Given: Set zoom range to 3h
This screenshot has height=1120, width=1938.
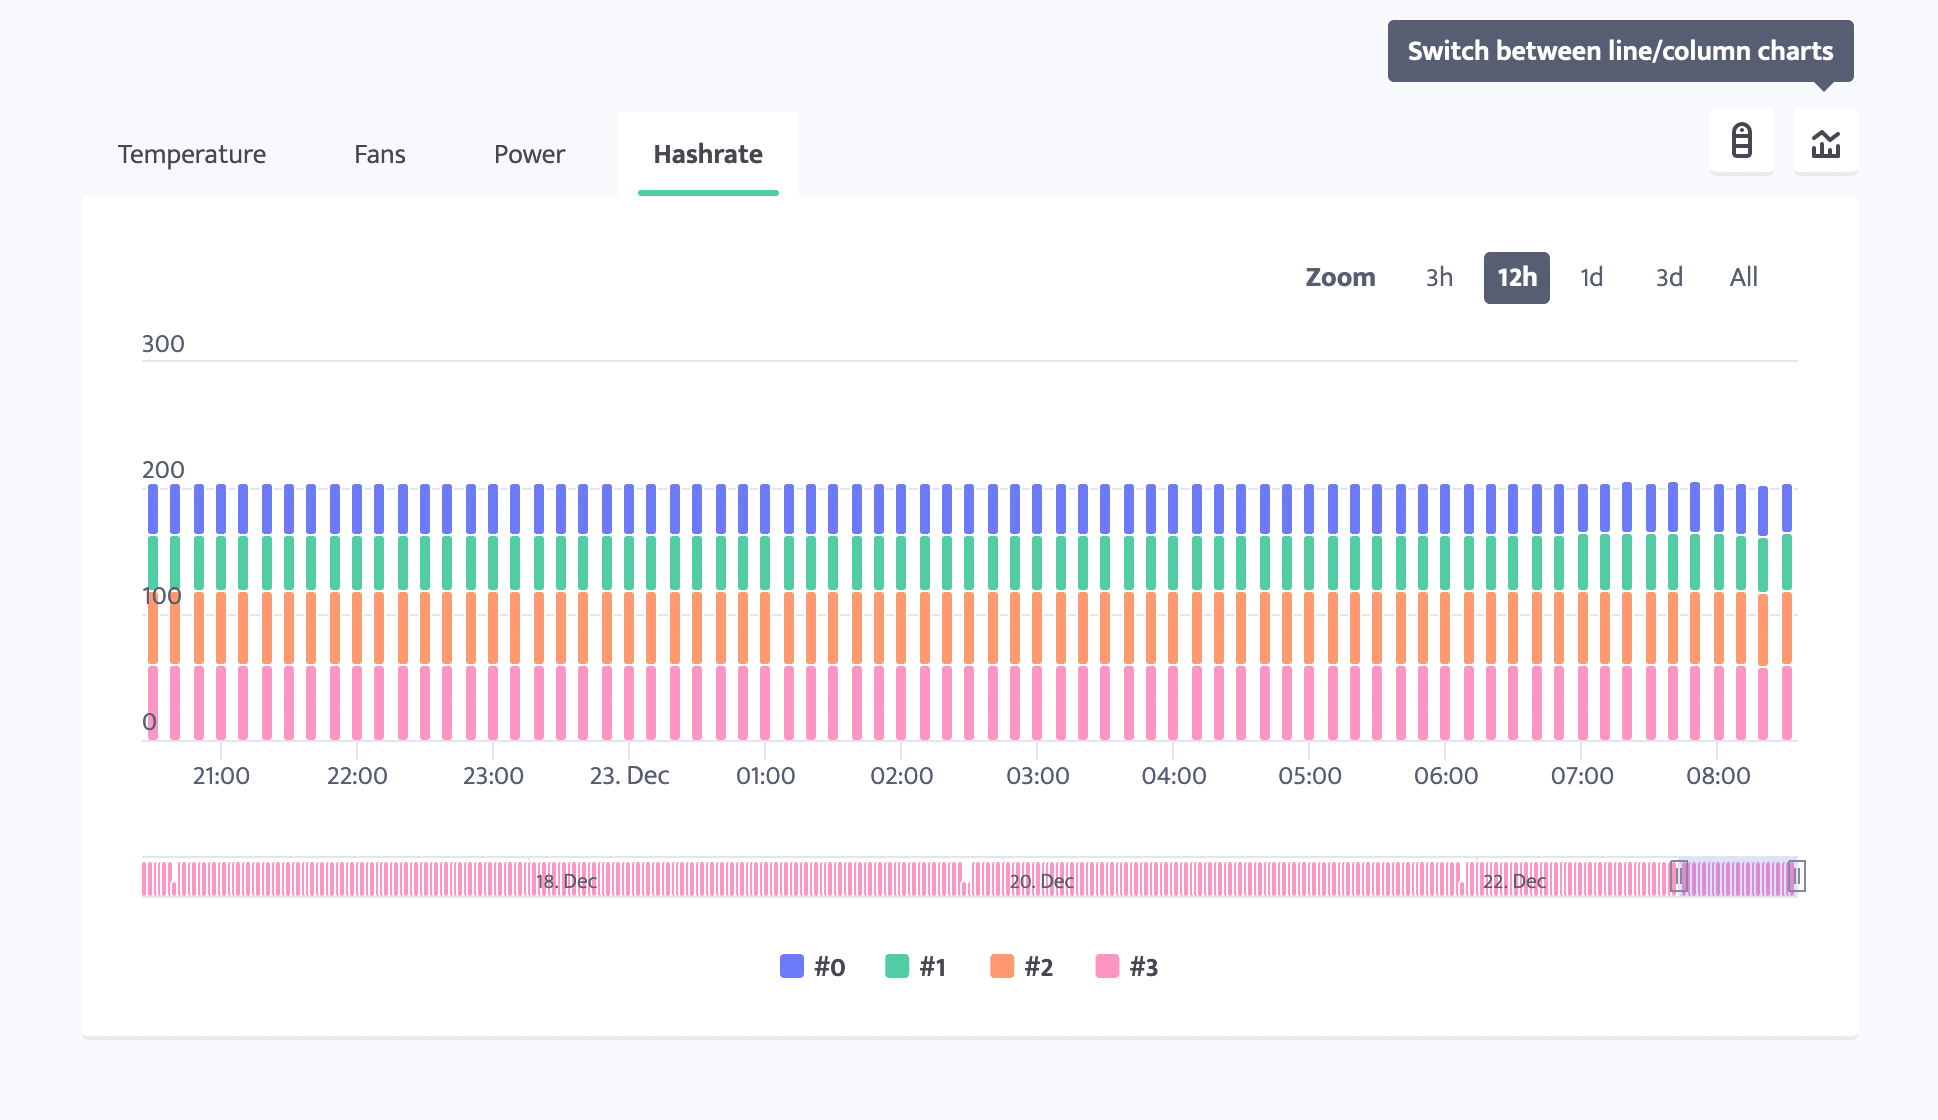Looking at the screenshot, I should (x=1439, y=277).
